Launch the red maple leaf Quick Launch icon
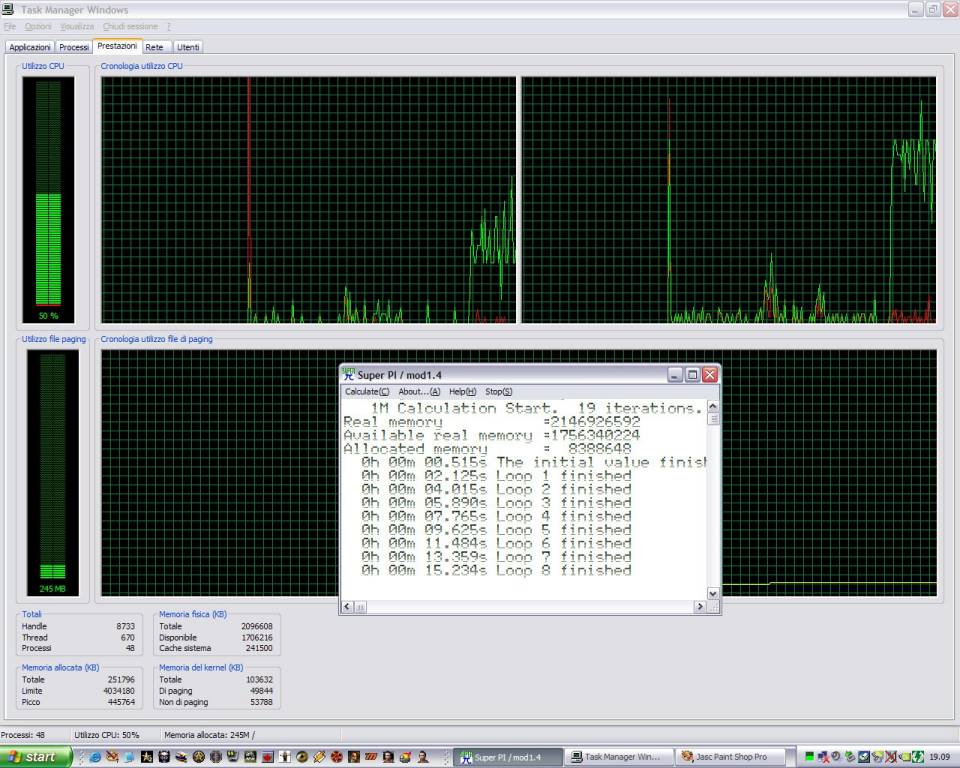The height and width of the screenshot is (768, 960). coord(268,757)
